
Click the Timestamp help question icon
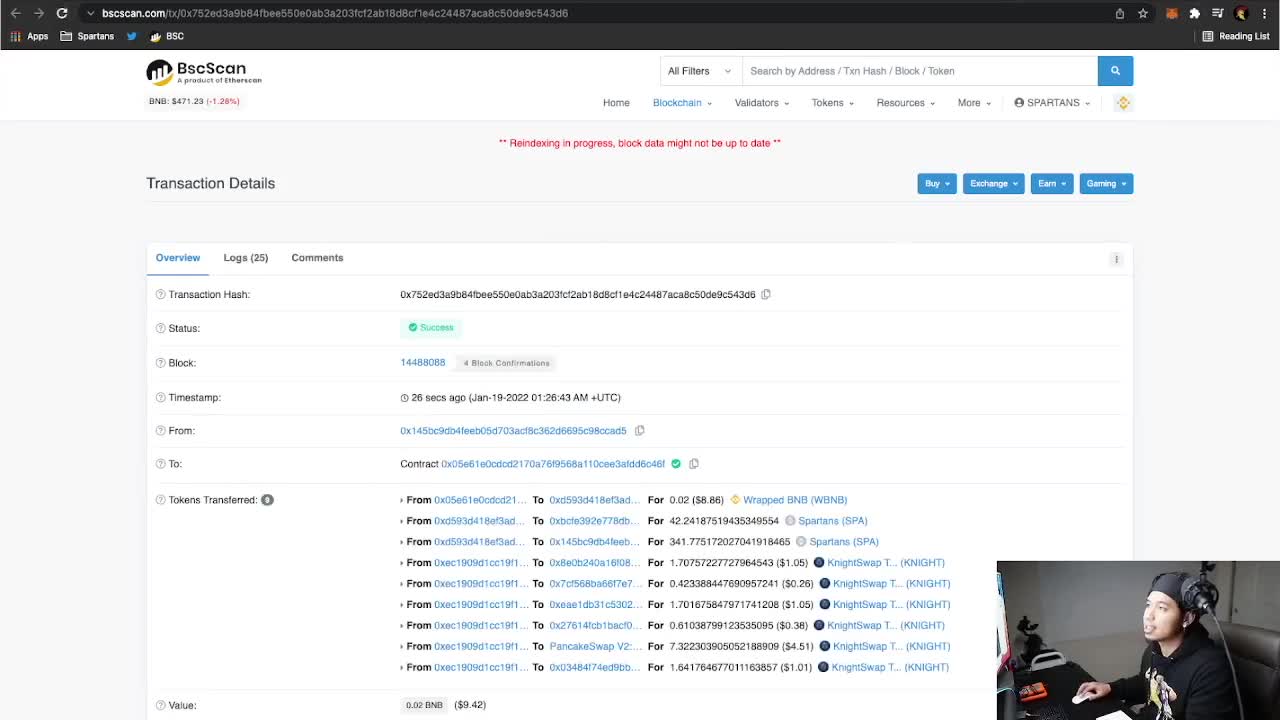160,398
